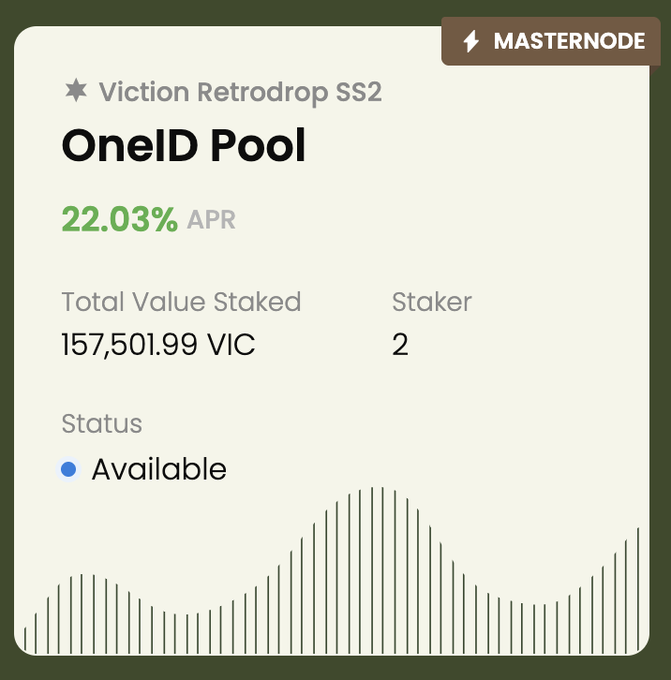The width and height of the screenshot is (671, 680).
Task: Click the grey APR label
Action: pyautogui.click(x=211, y=220)
